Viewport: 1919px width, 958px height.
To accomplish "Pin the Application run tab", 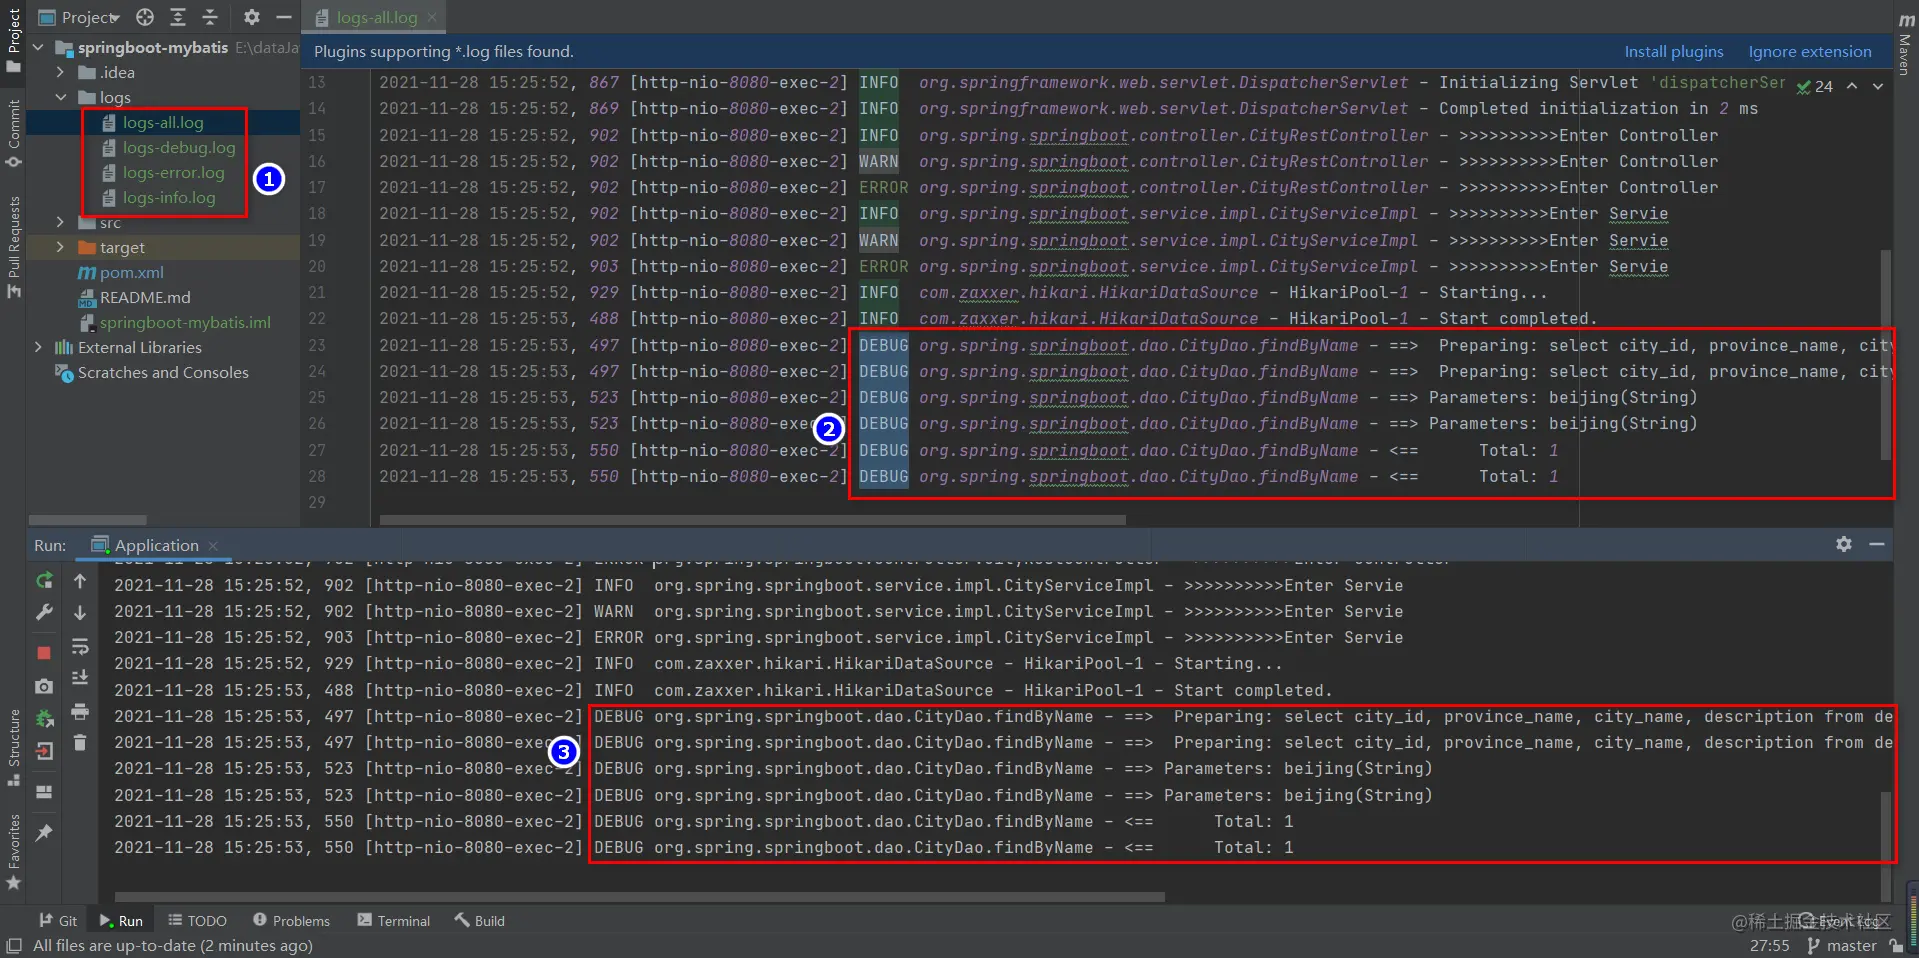I will (44, 832).
